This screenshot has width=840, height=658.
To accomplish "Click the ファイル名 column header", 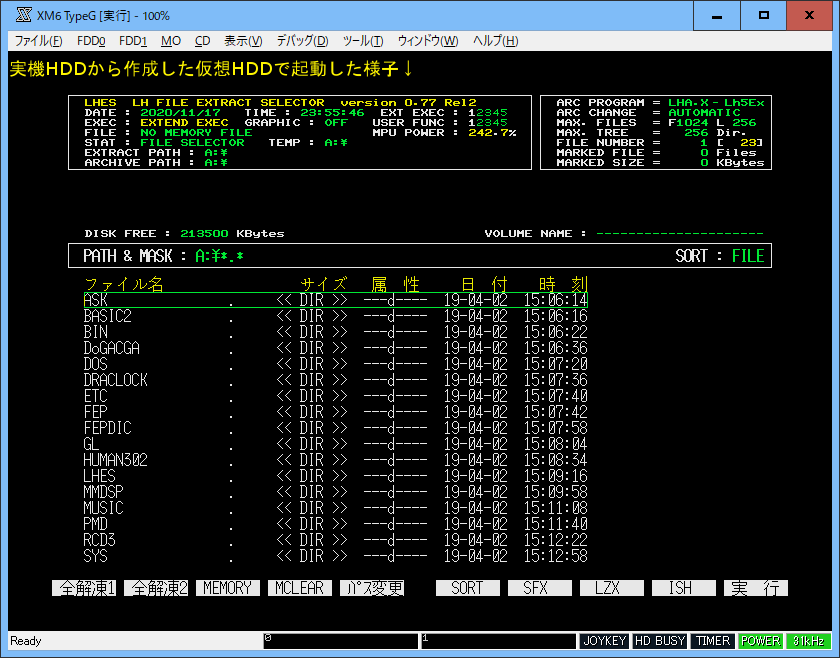I will (x=124, y=284).
